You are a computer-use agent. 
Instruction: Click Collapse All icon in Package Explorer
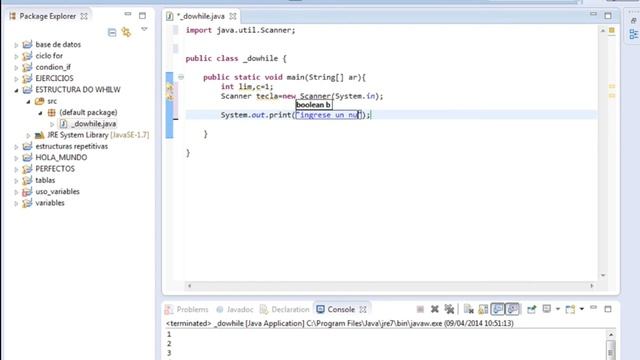(x=112, y=32)
